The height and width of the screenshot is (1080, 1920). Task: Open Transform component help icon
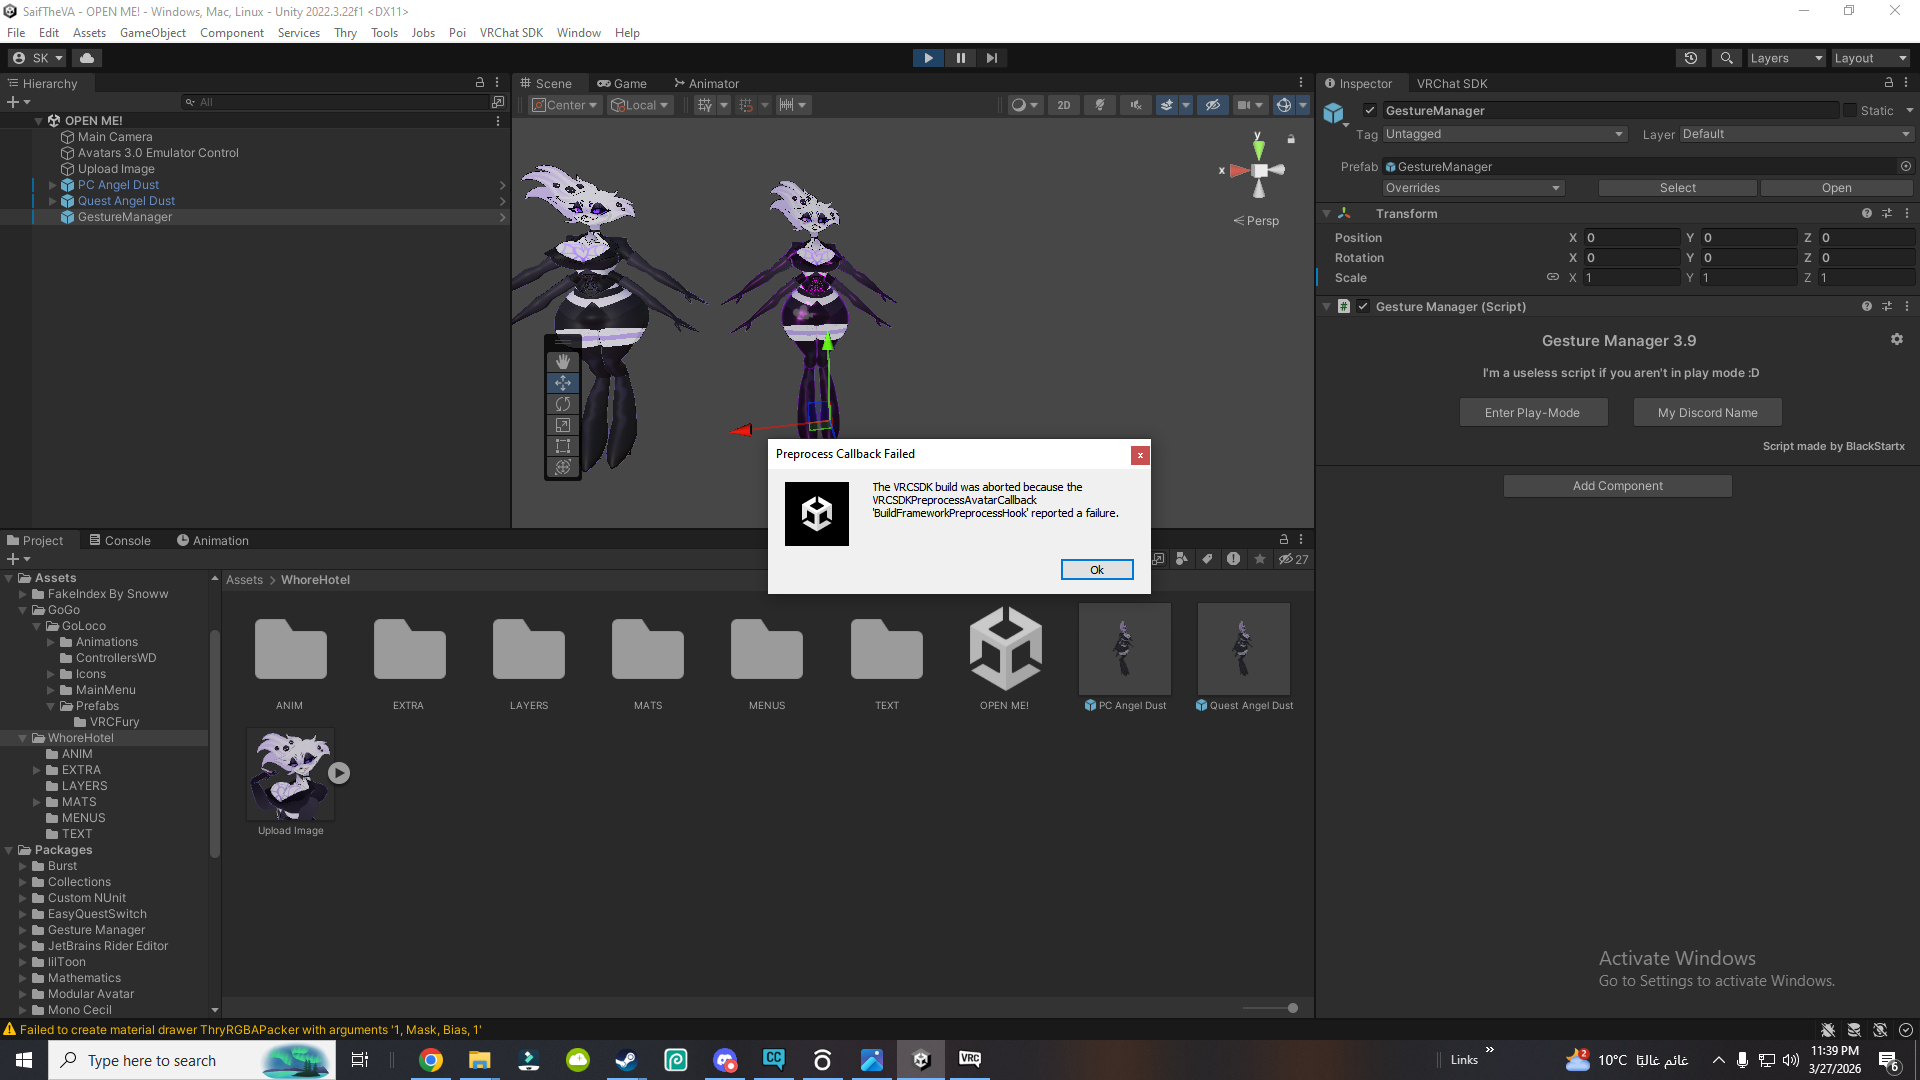pyautogui.click(x=1867, y=213)
